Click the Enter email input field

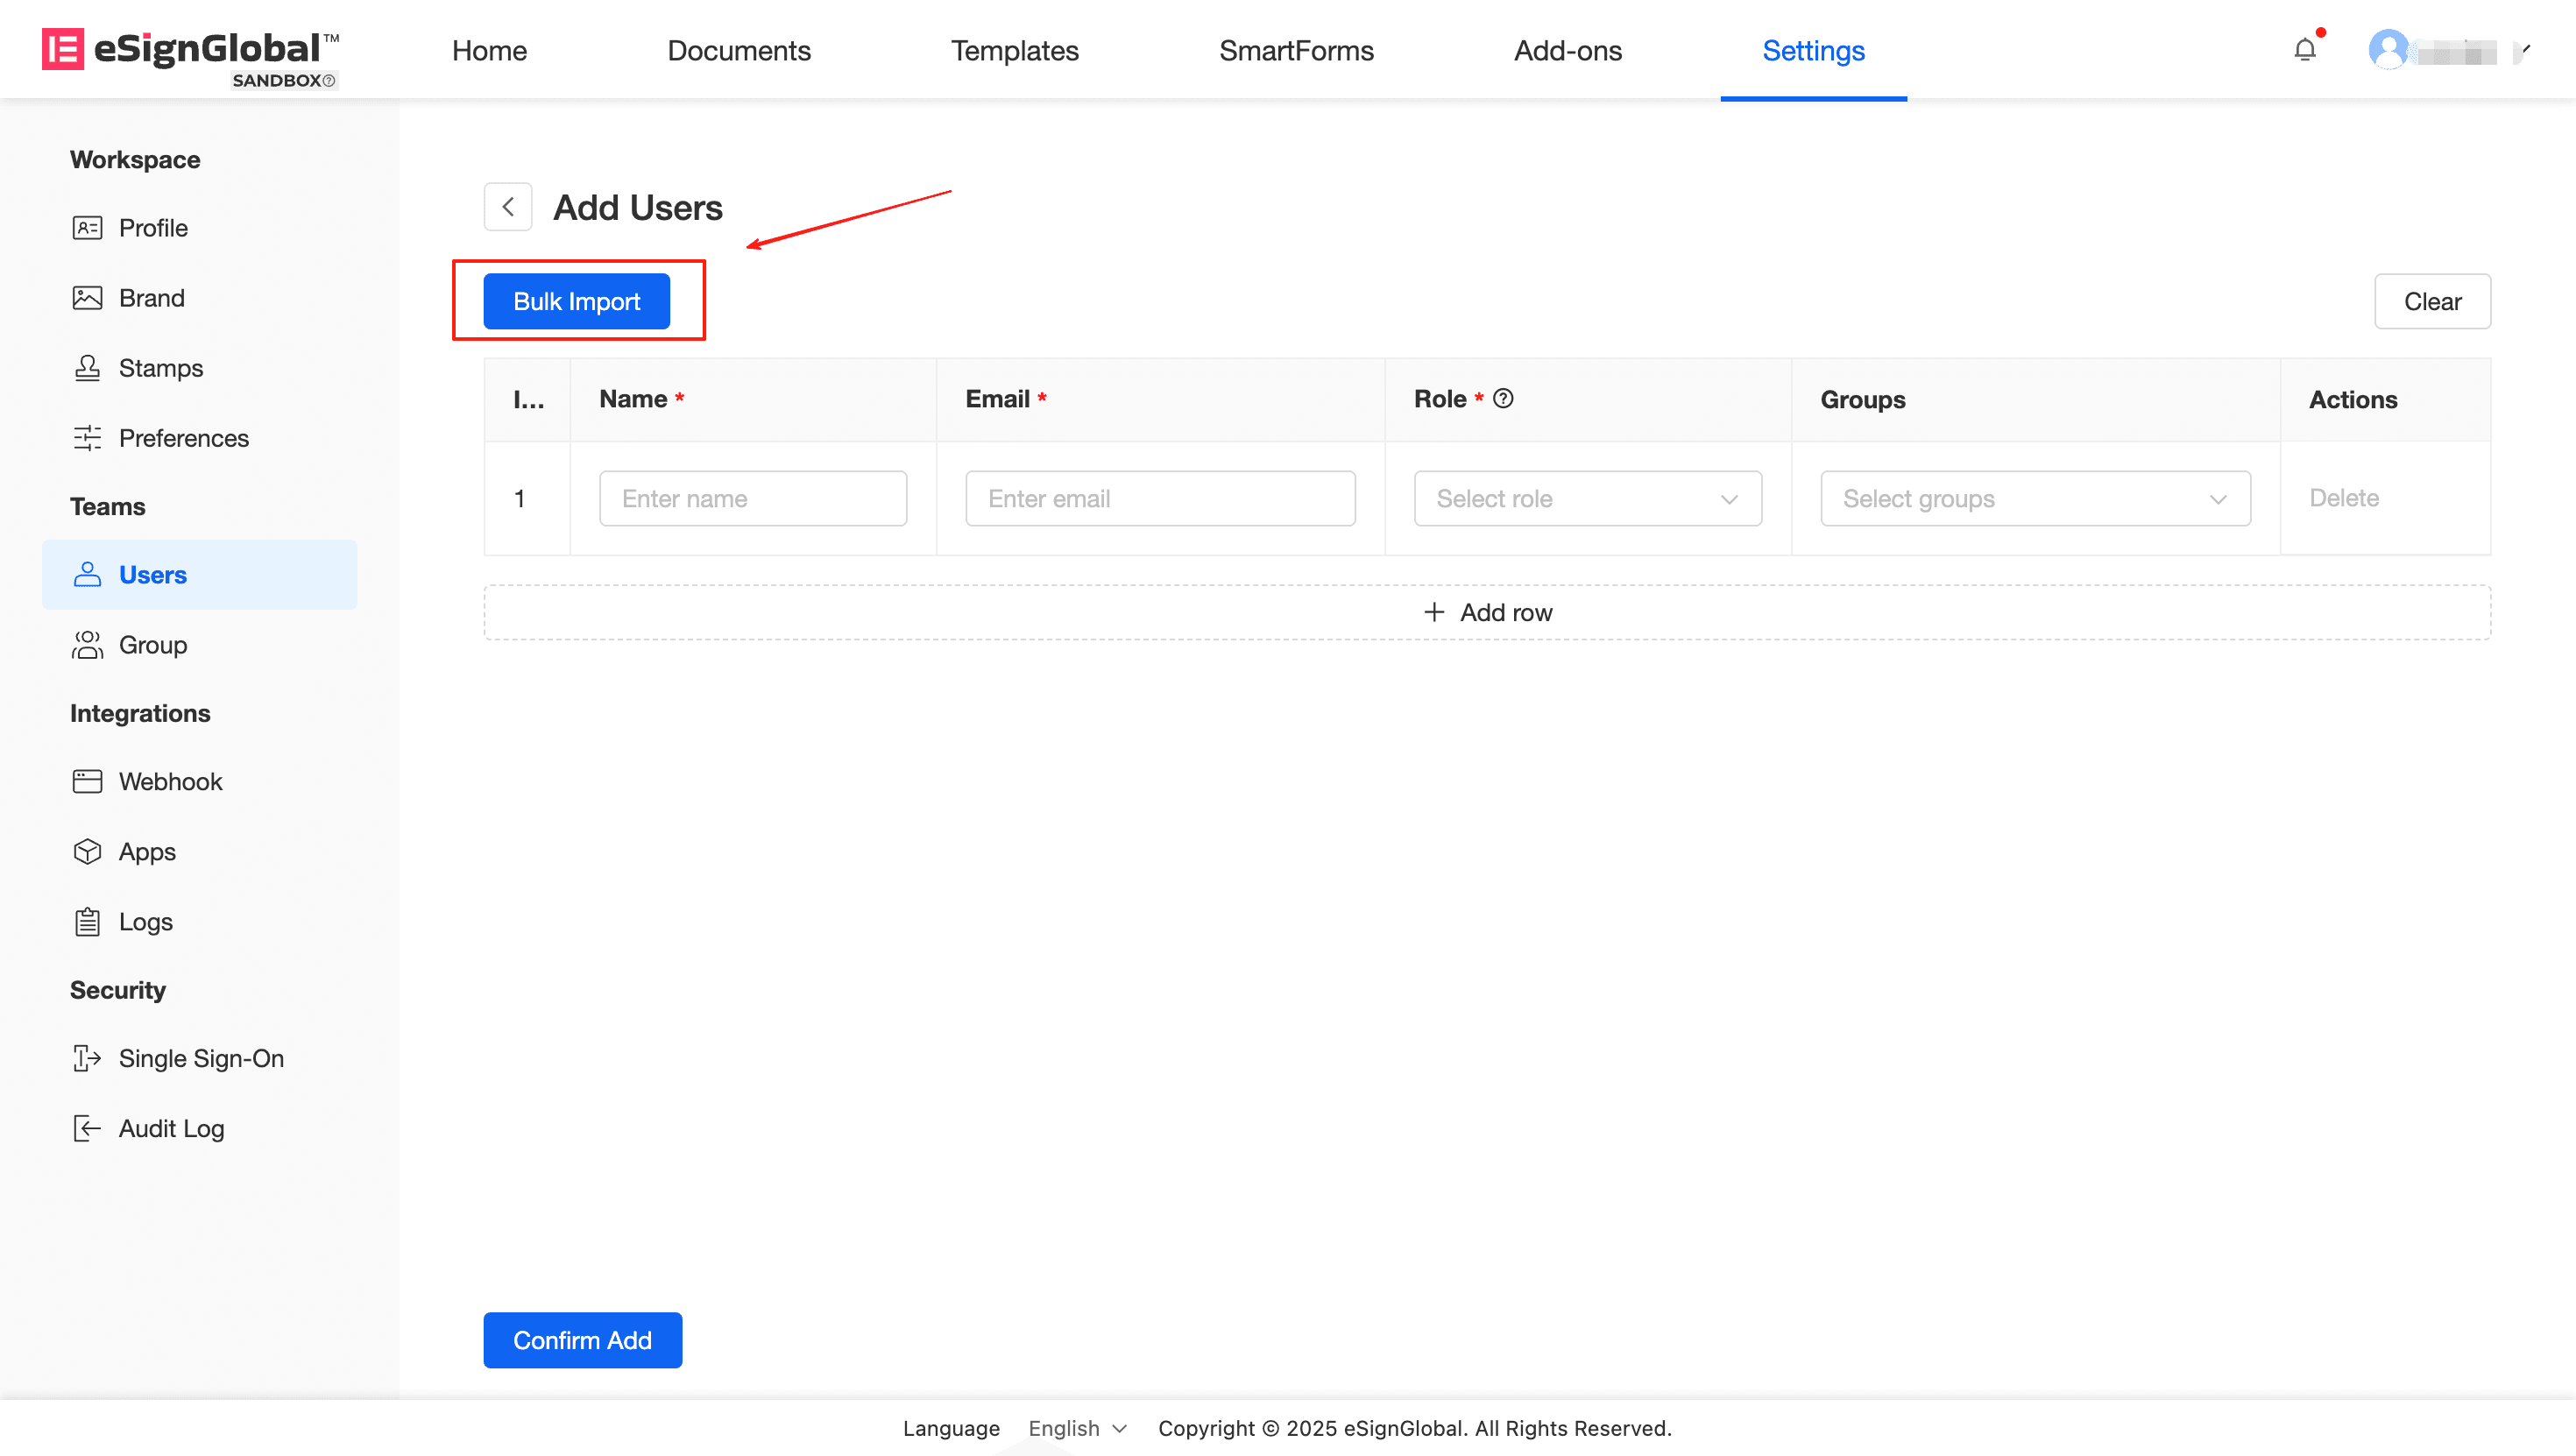click(x=1159, y=498)
